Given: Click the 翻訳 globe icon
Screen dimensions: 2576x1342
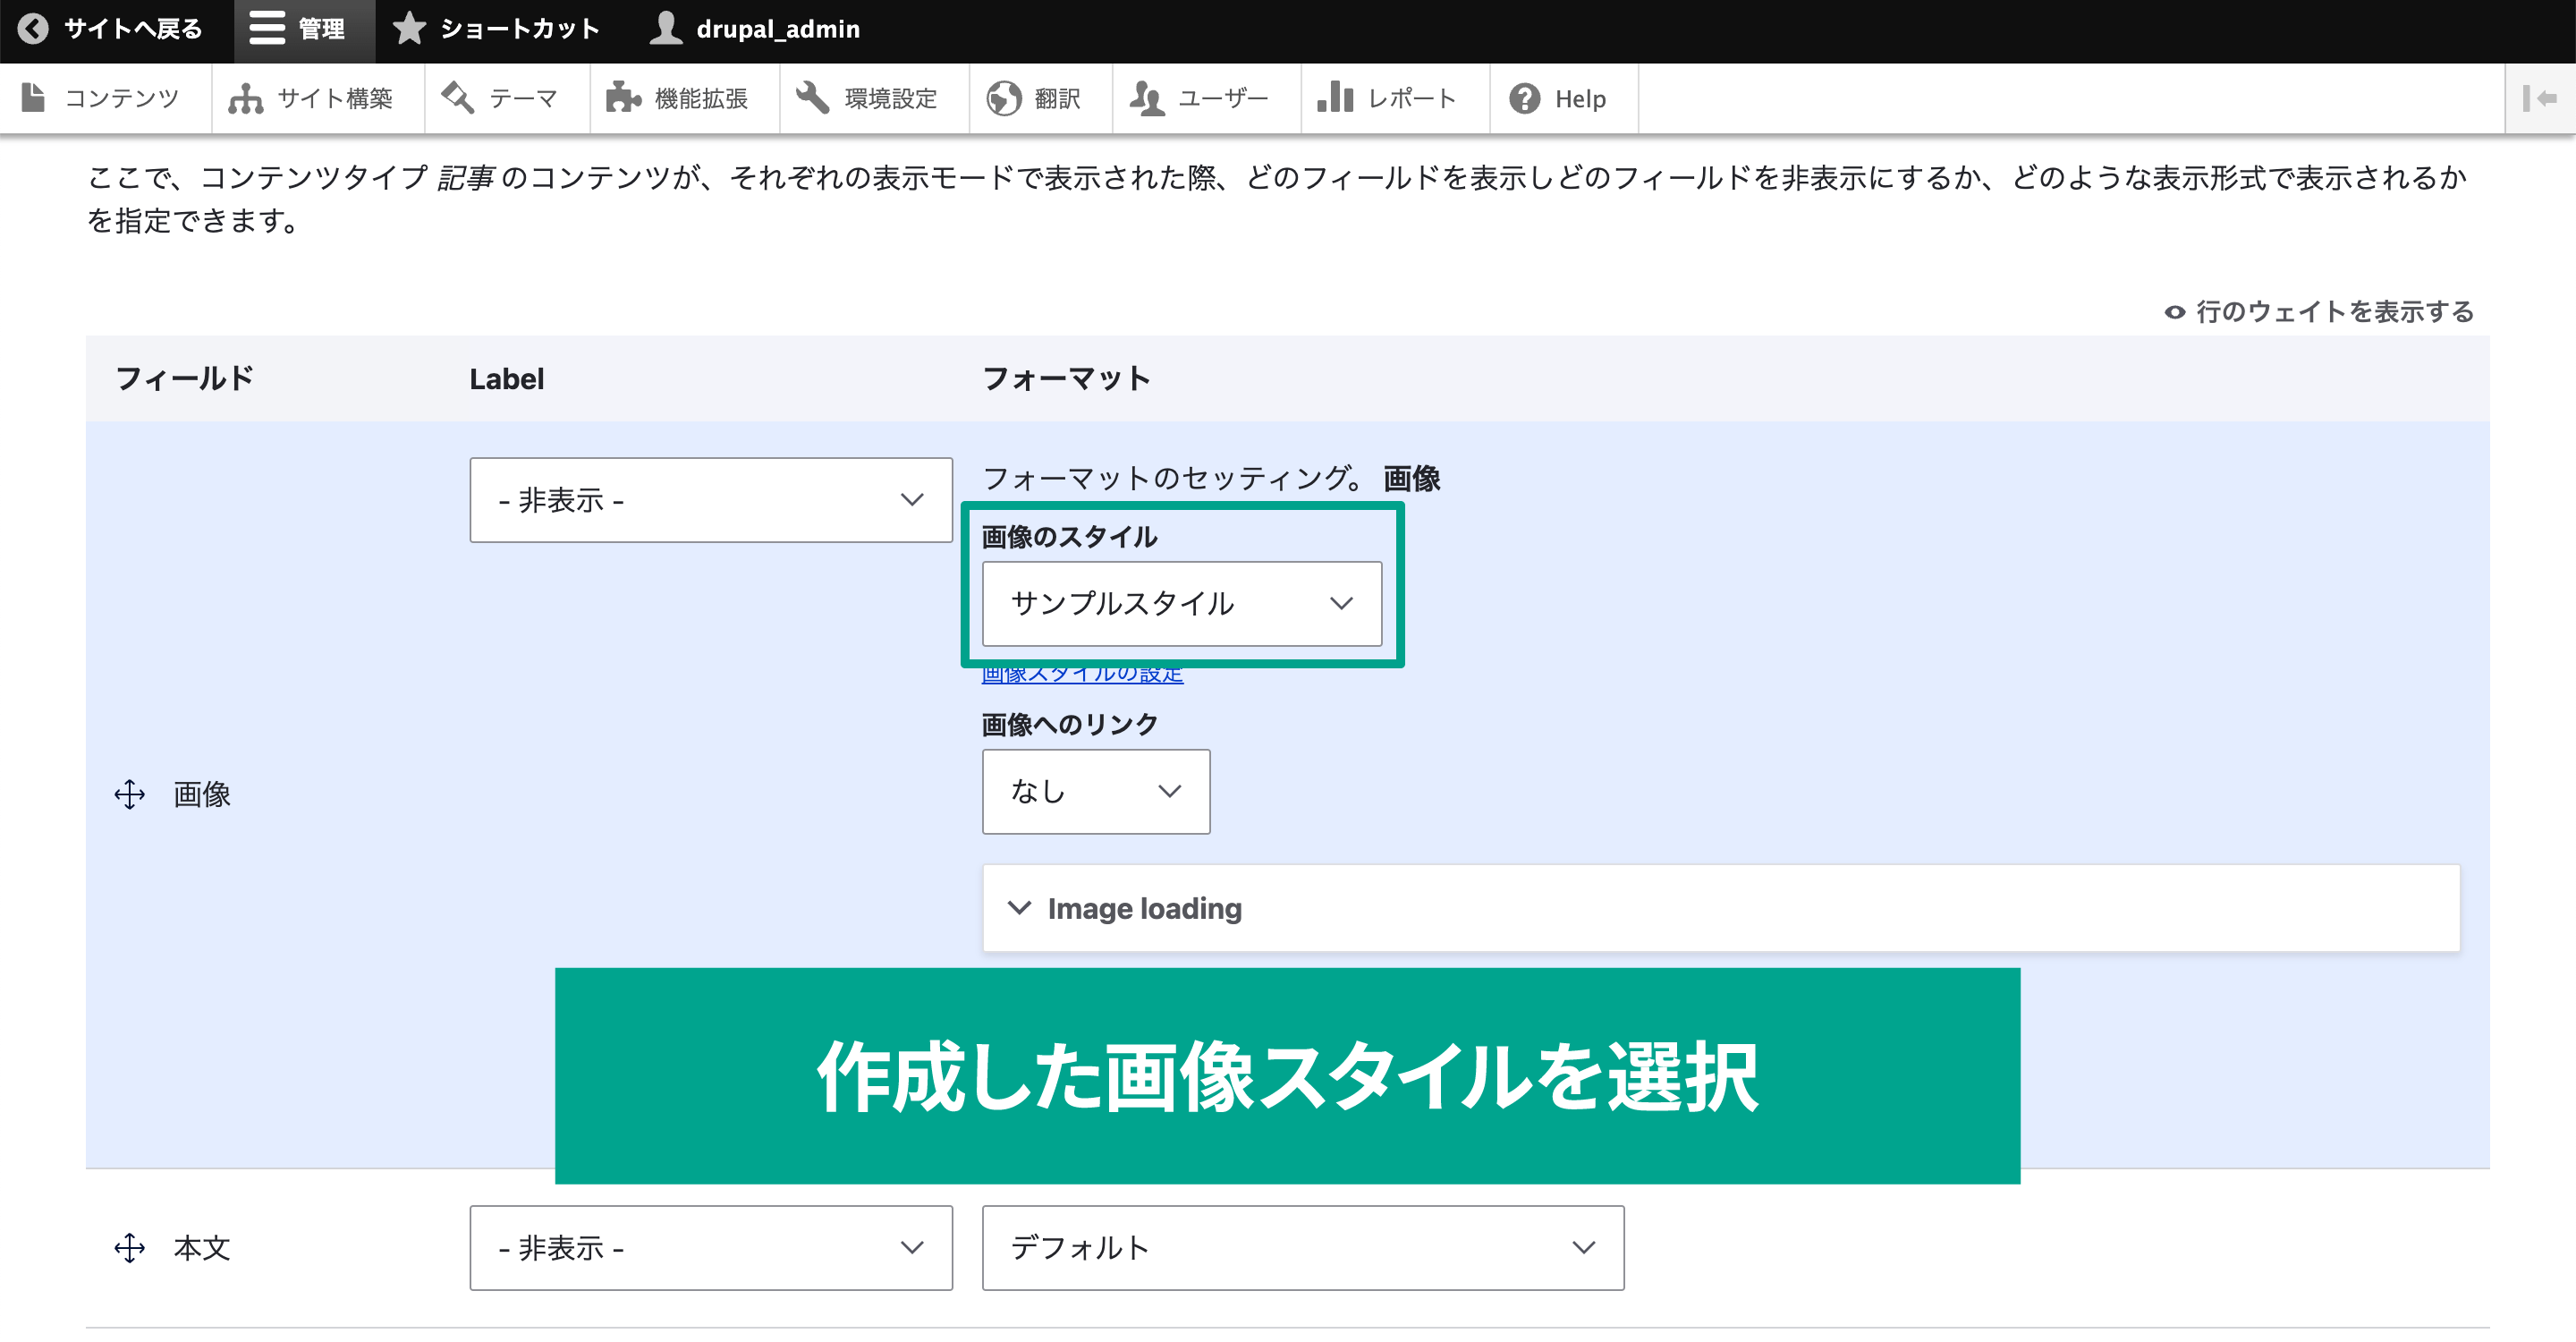Looking at the screenshot, I should click(1003, 98).
